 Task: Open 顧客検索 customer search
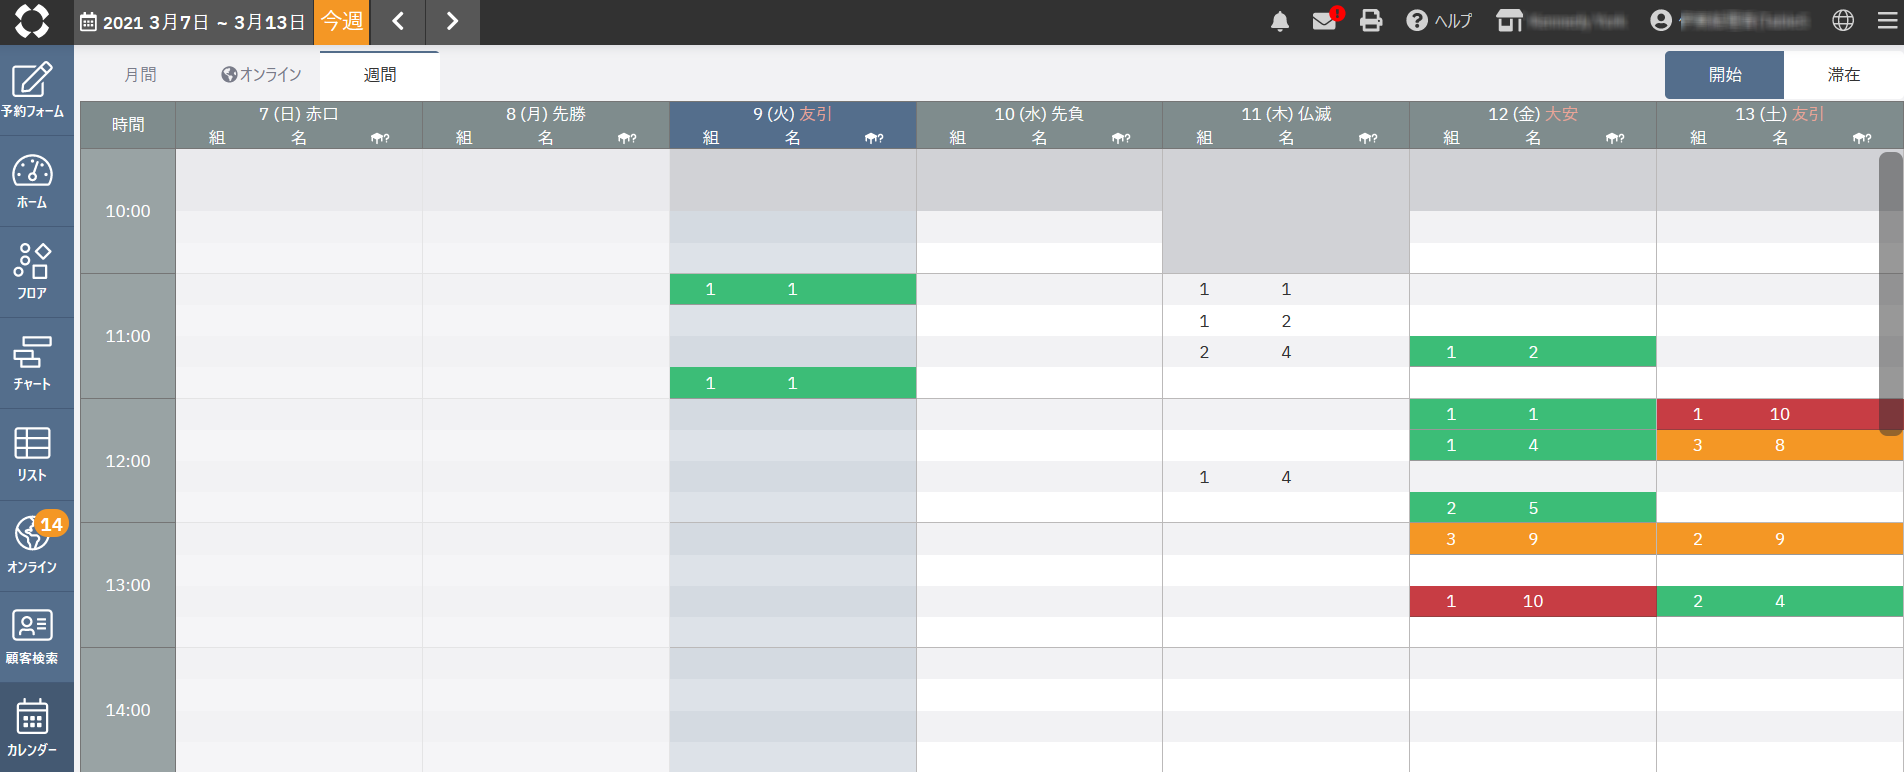33,637
